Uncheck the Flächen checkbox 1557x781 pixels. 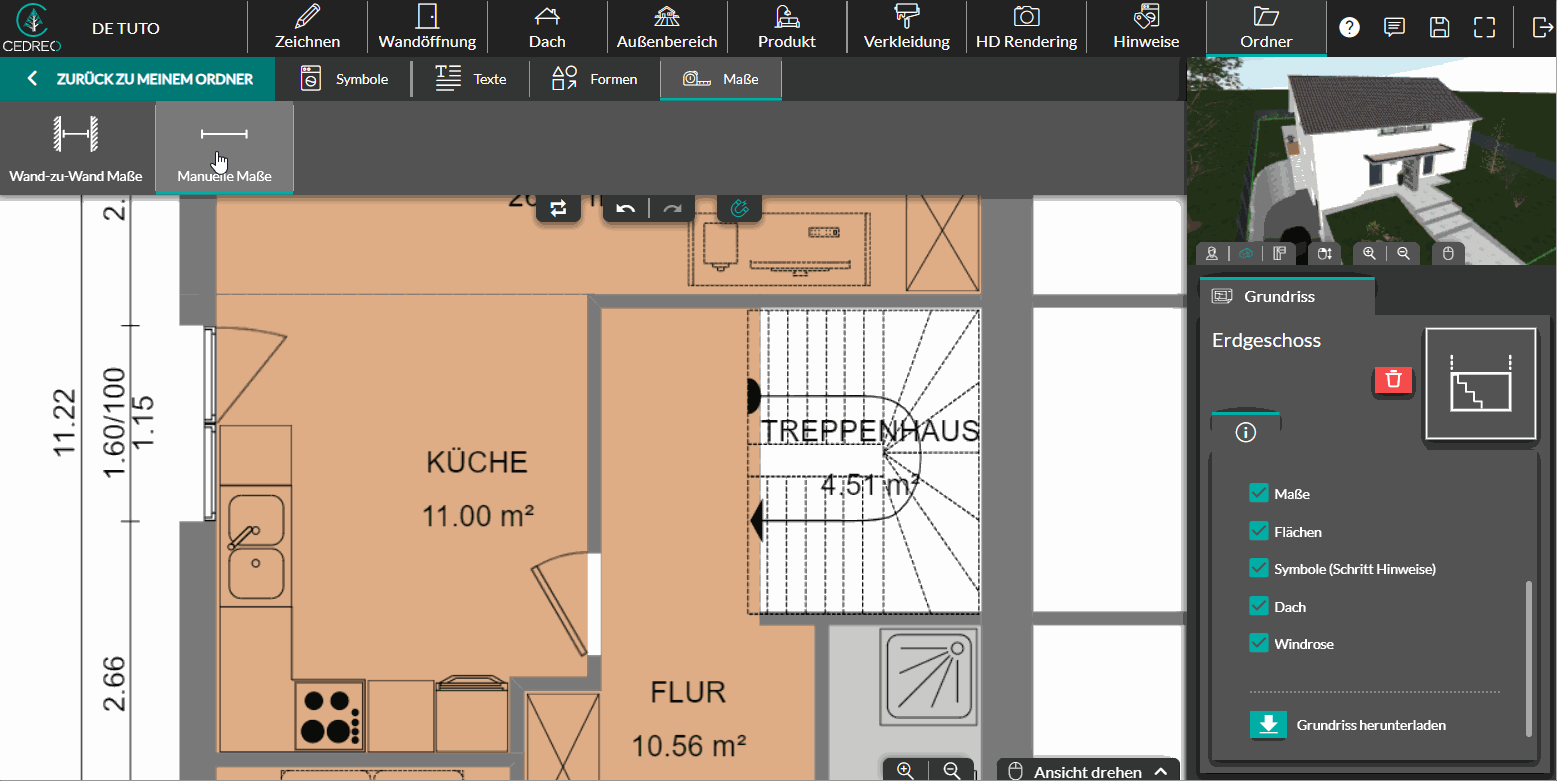[x=1259, y=531]
